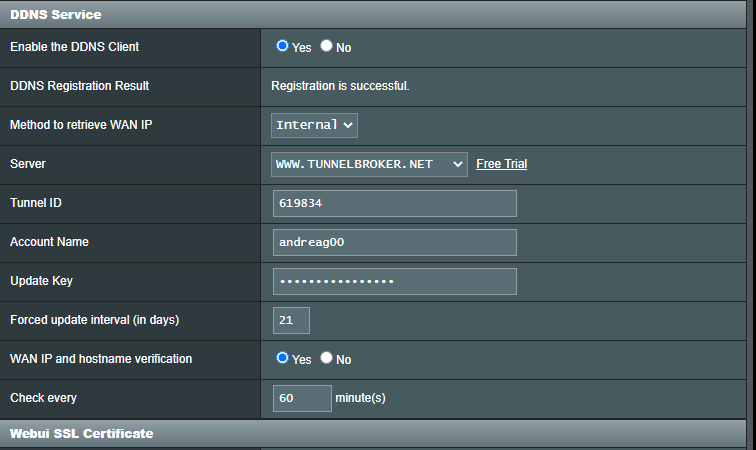Click the chevron arrow of the Internal dropdown

pyautogui.click(x=348, y=125)
